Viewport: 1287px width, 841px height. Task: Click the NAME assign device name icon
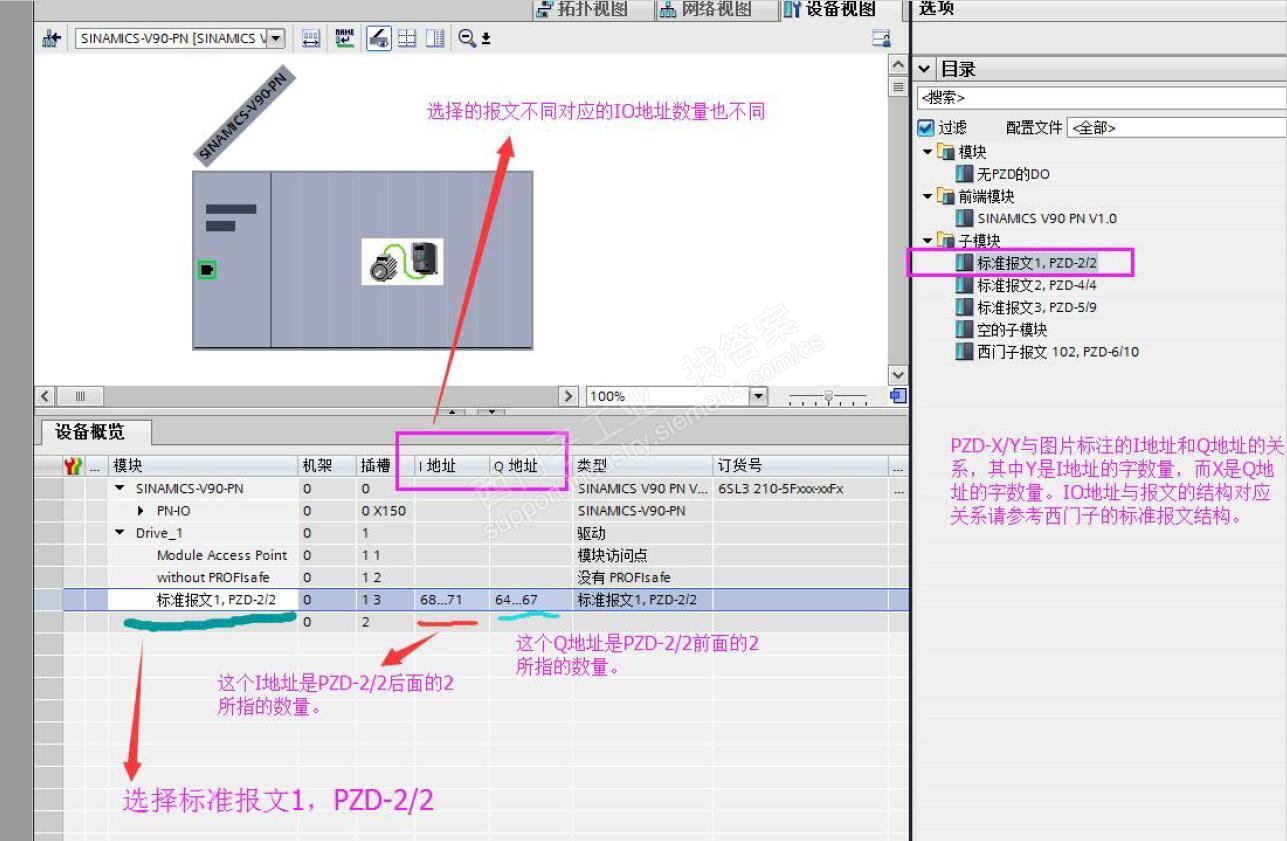pos(345,39)
